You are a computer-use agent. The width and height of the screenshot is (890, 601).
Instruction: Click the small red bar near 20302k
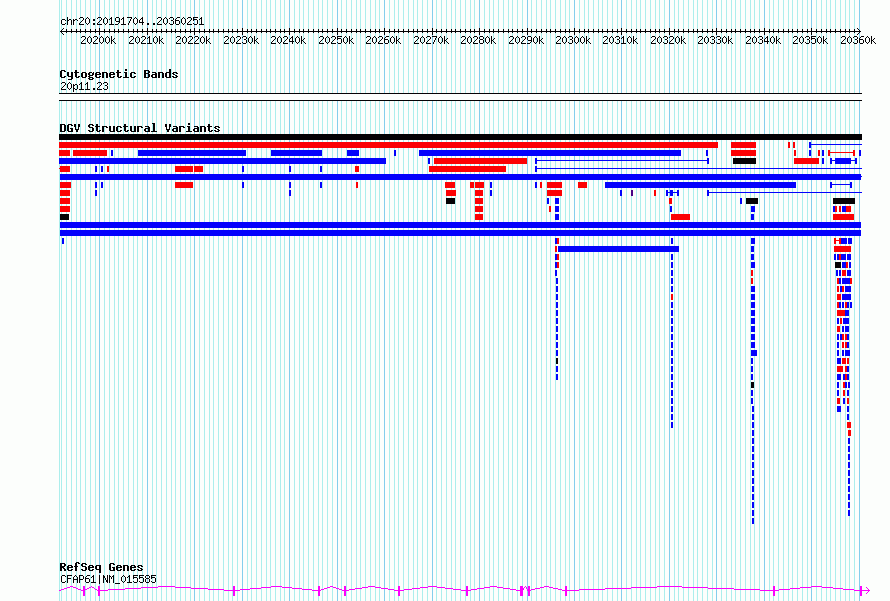coord(582,185)
